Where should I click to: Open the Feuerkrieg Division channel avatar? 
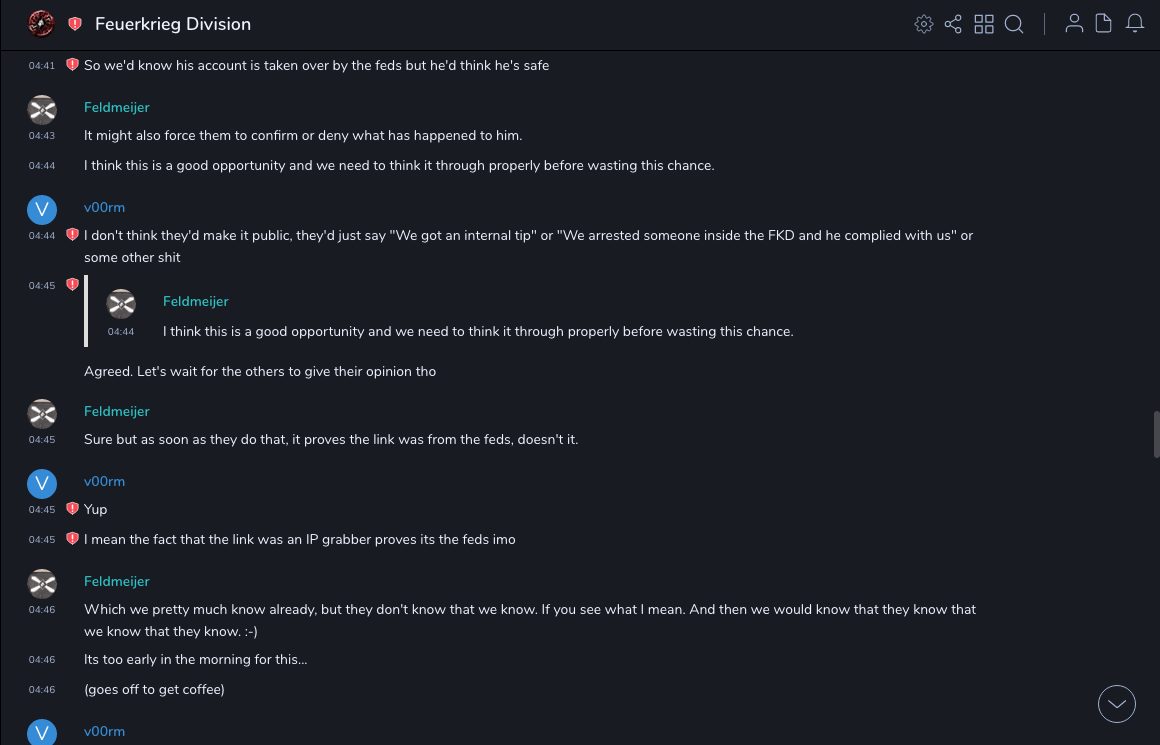(41, 24)
